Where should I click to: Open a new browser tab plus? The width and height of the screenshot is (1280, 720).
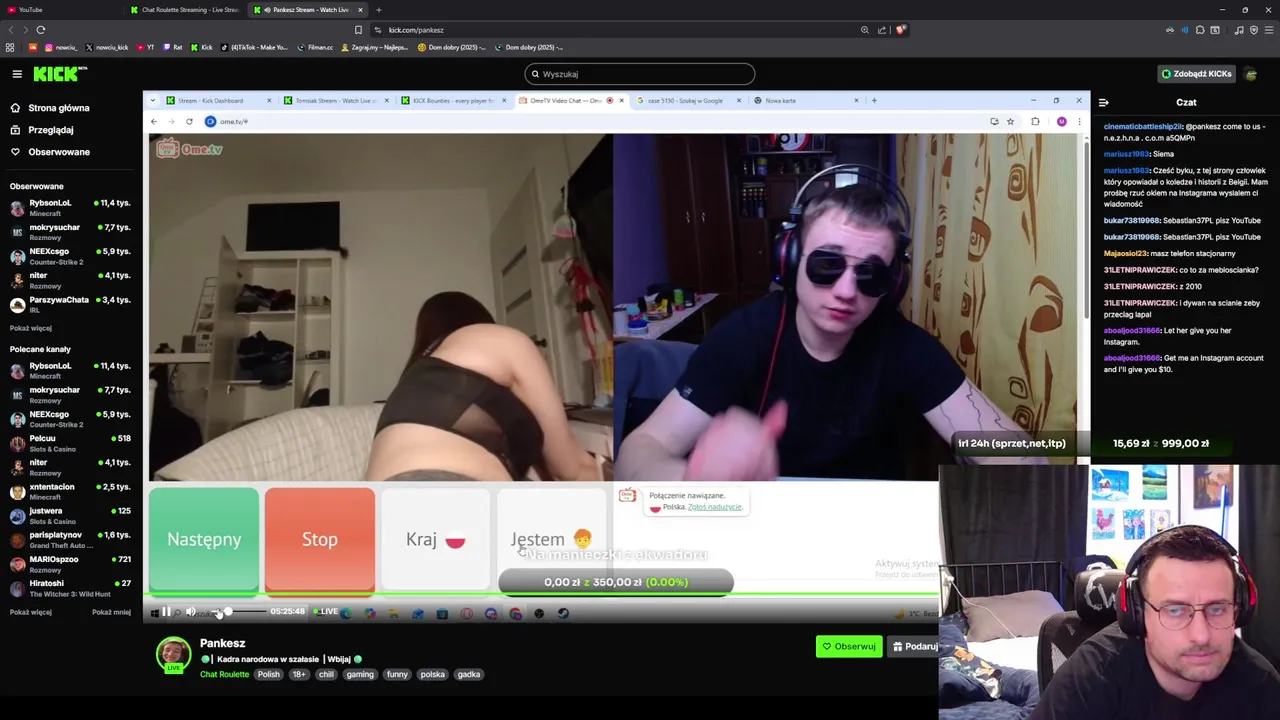(x=378, y=10)
